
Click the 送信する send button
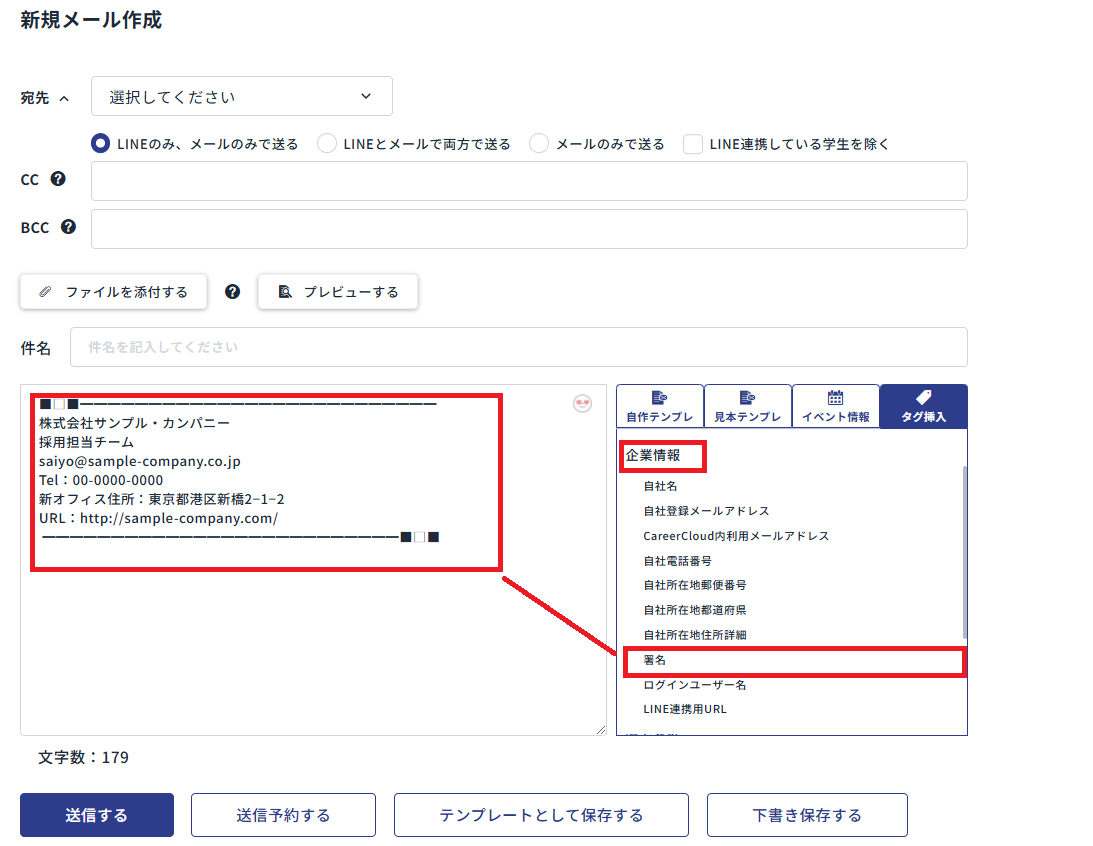coord(96,814)
